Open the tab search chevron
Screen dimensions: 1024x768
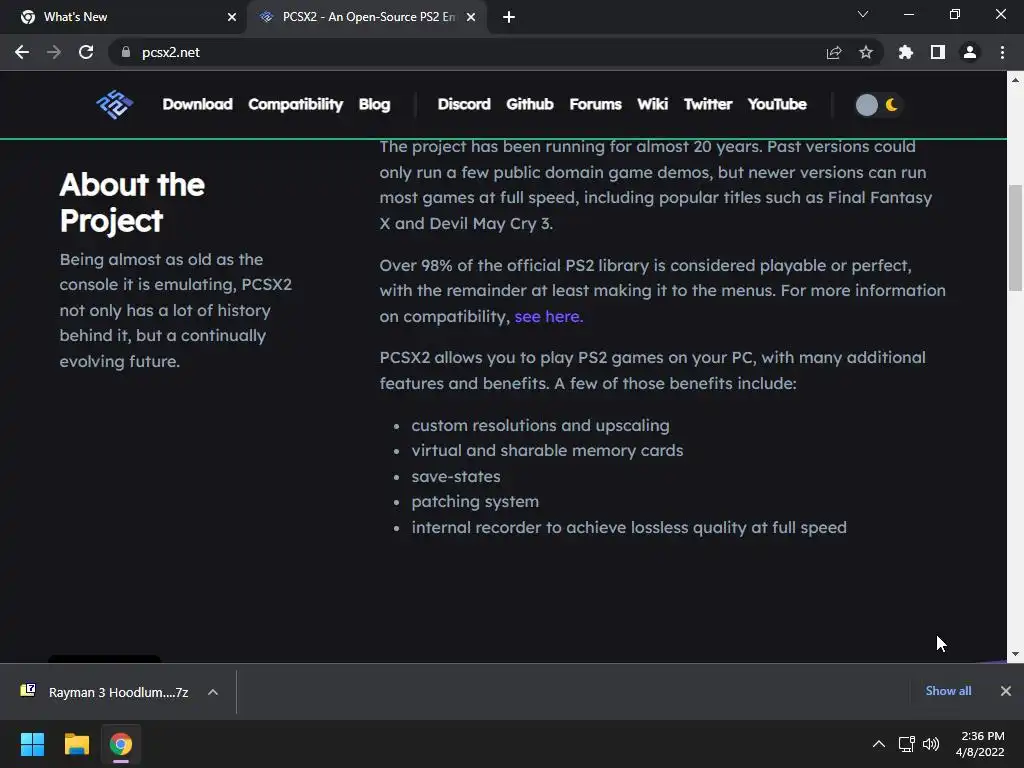pyautogui.click(x=863, y=14)
